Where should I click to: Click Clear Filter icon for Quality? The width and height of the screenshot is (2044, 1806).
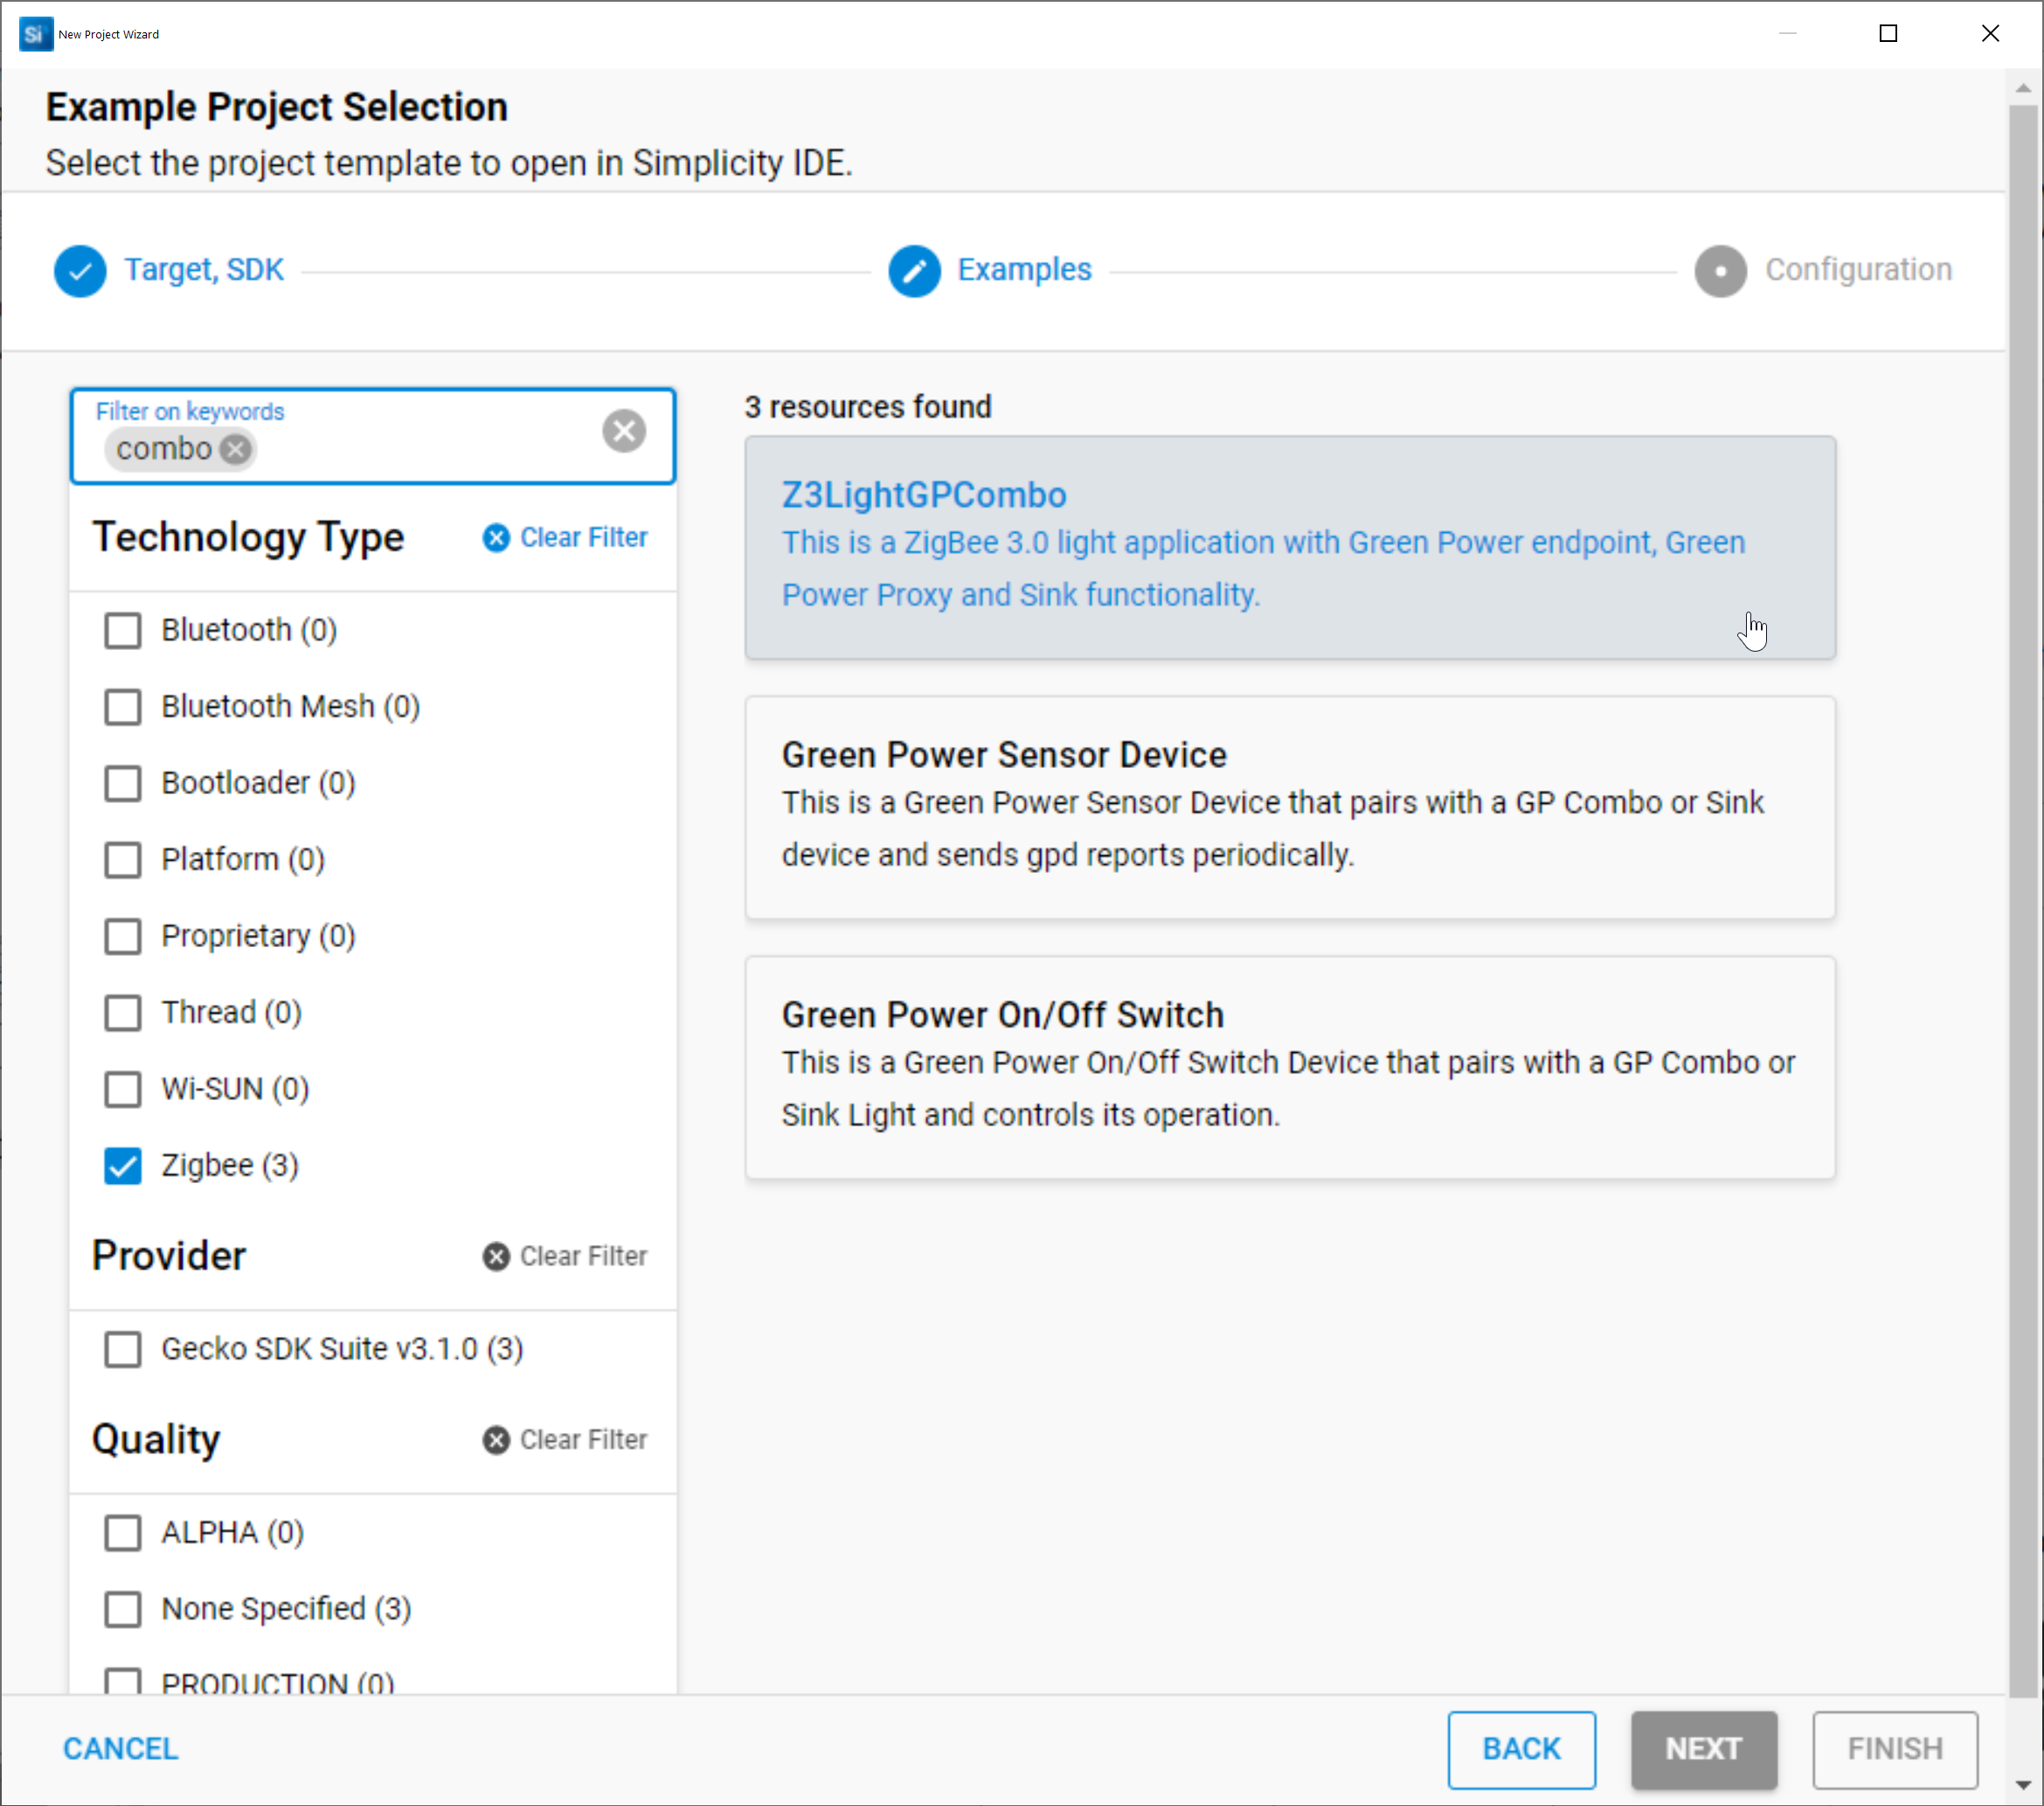point(496,1440)
